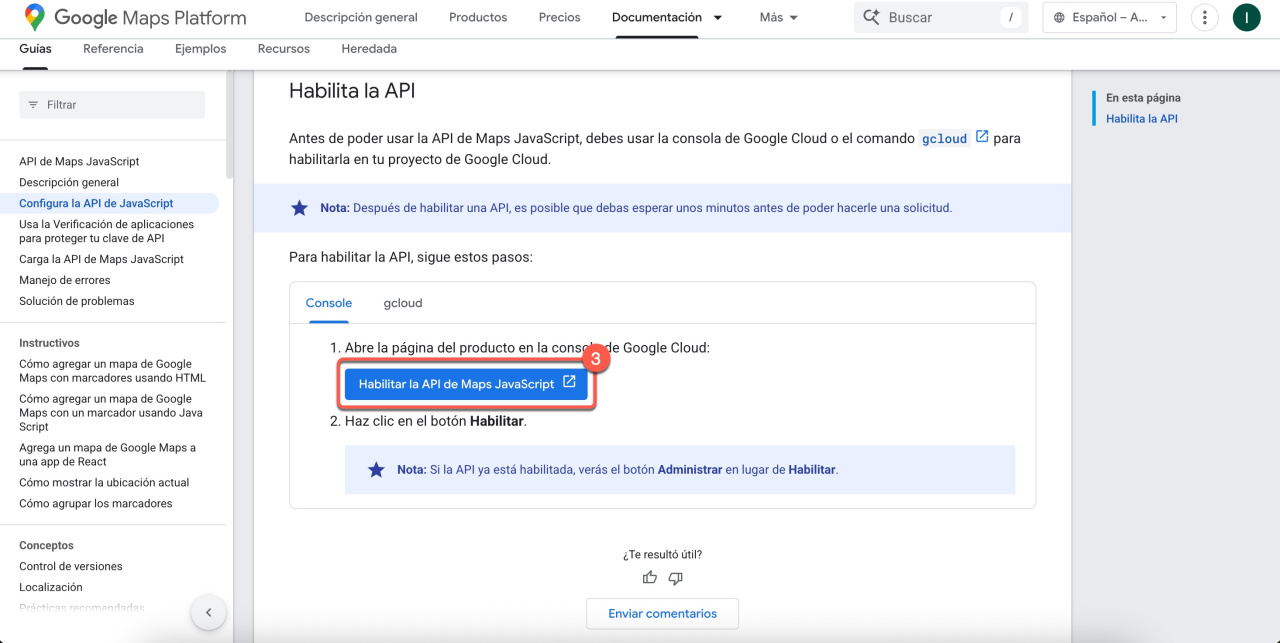Open the Más dropdown menu
1280x643 pixels.
pos(779,17)
